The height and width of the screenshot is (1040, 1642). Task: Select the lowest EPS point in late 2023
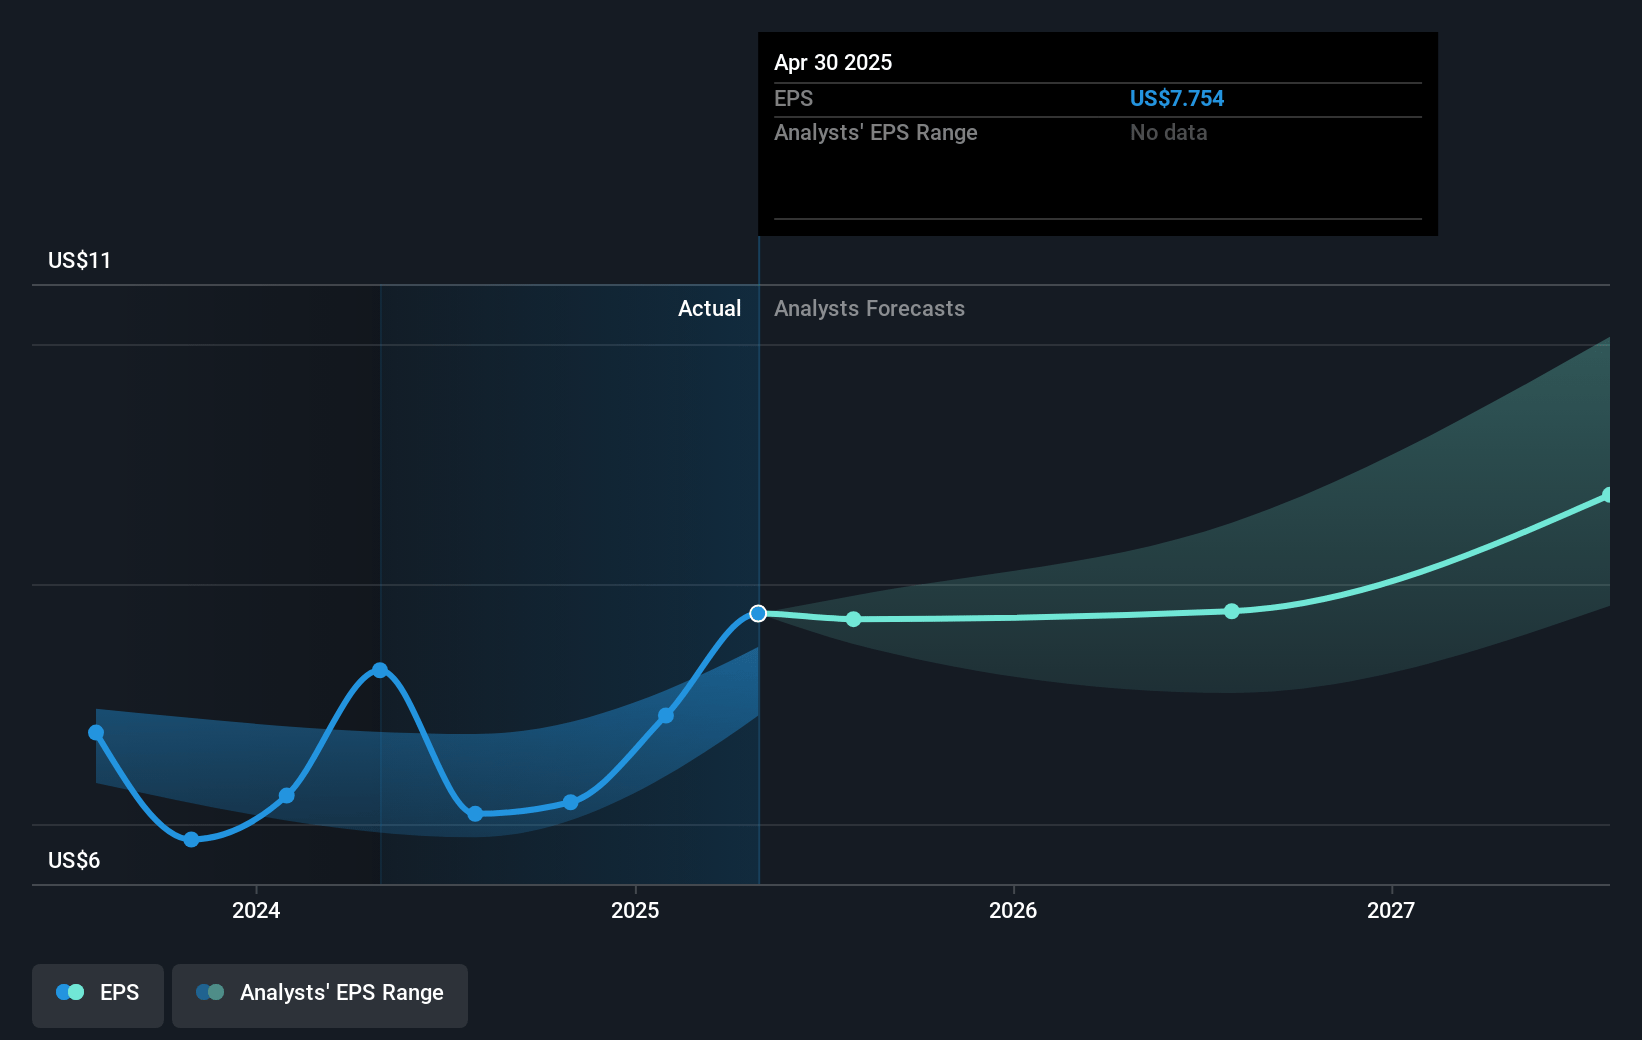pos(191,839)
